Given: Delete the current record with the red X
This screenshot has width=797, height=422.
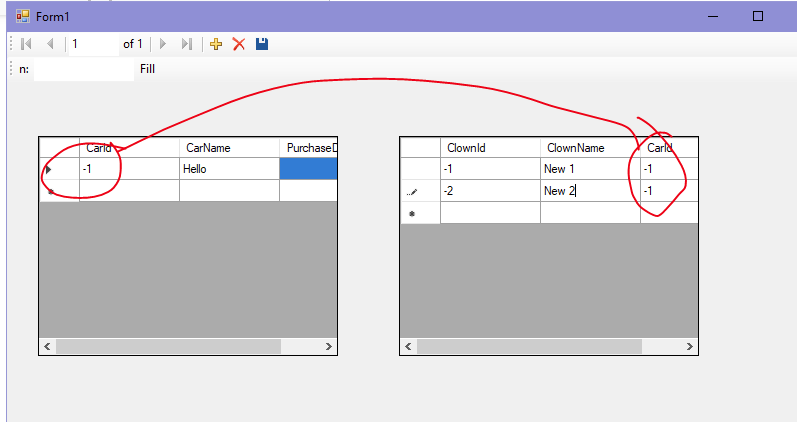Looking at the screenshot, I should click(x=239, y=44).
